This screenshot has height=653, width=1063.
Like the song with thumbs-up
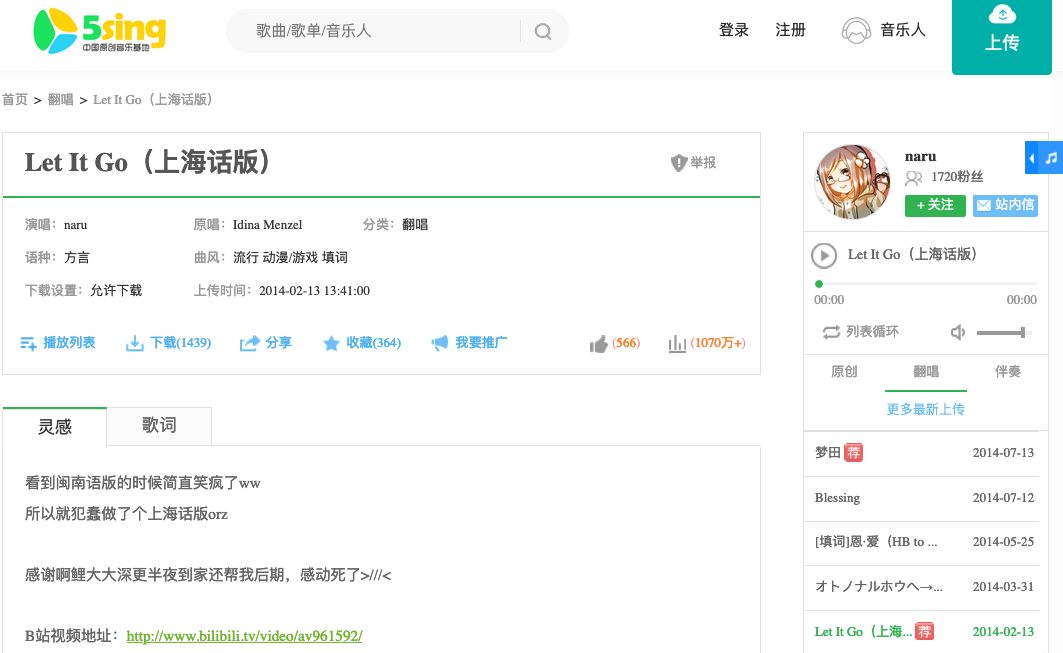click(x=599, y=344)
